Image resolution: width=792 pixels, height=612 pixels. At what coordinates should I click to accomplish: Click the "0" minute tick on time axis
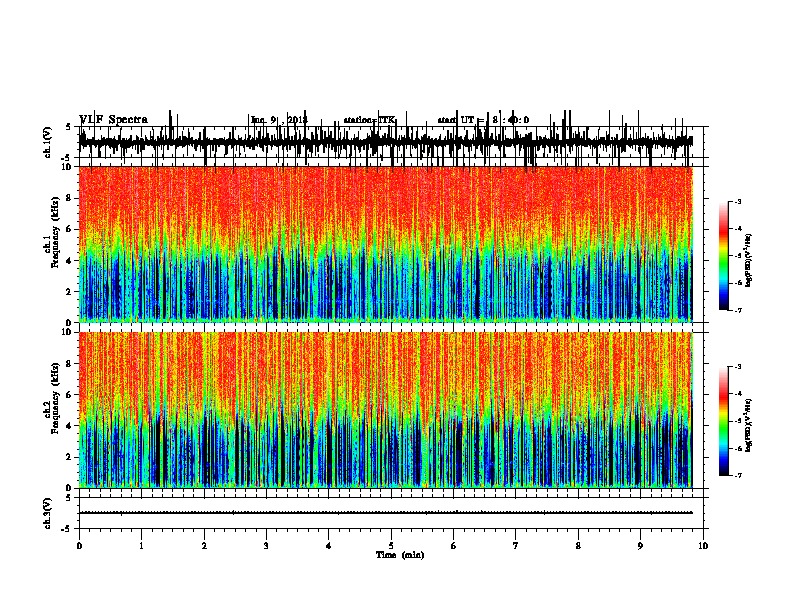click(x=79, y=546)
